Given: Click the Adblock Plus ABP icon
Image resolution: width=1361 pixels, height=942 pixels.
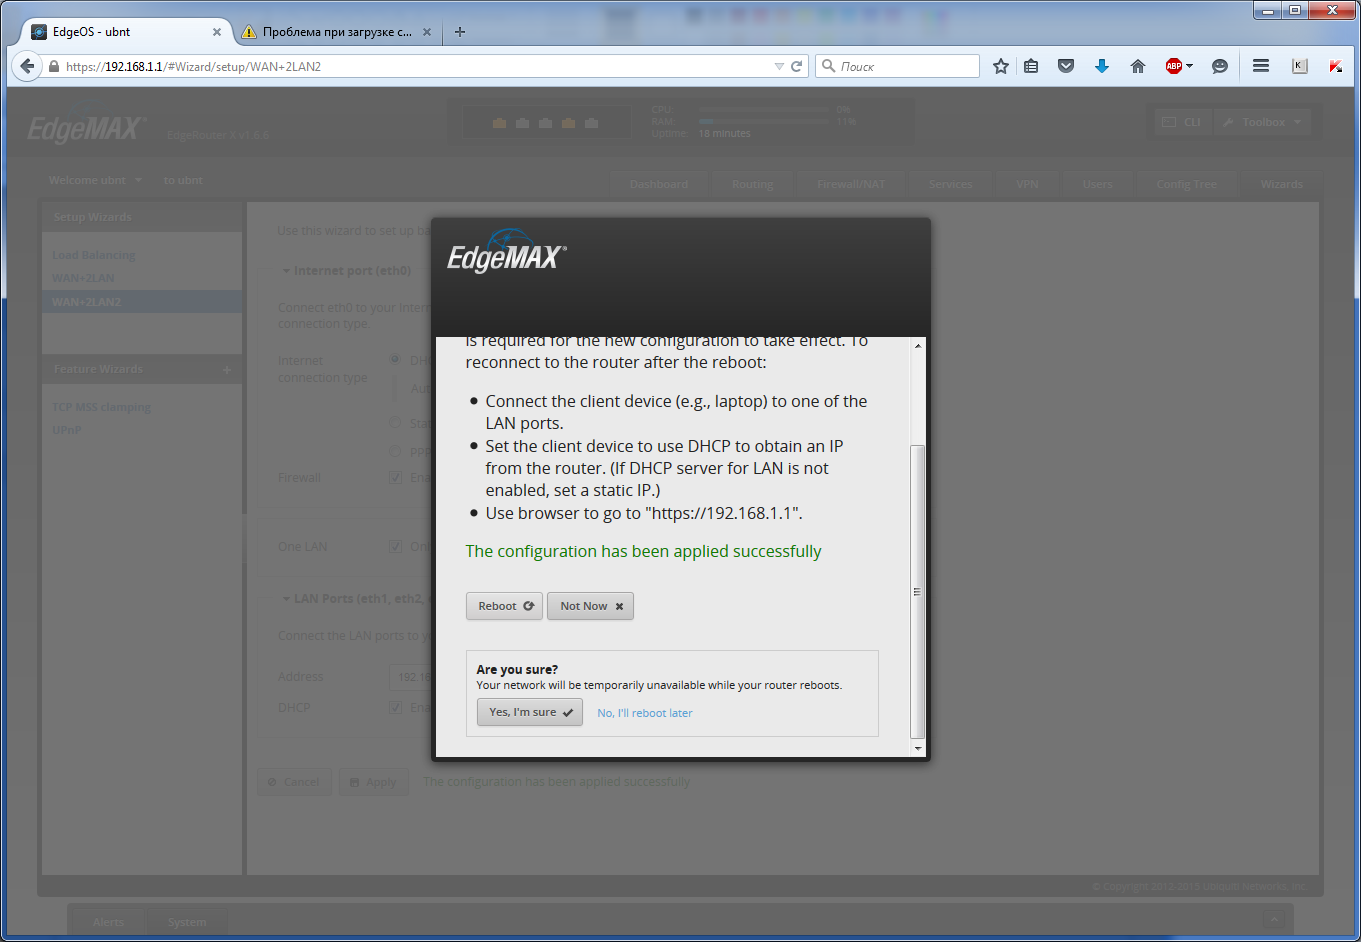Looking at the screenshot, I should pos(1174,66).
